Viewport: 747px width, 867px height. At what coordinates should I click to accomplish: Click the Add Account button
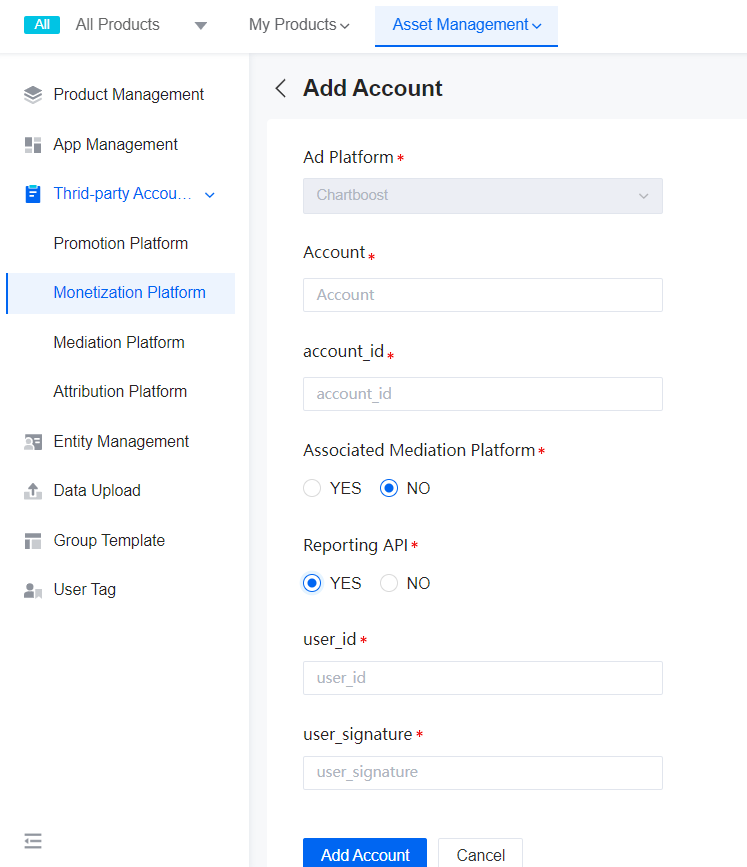pos(364,854)
